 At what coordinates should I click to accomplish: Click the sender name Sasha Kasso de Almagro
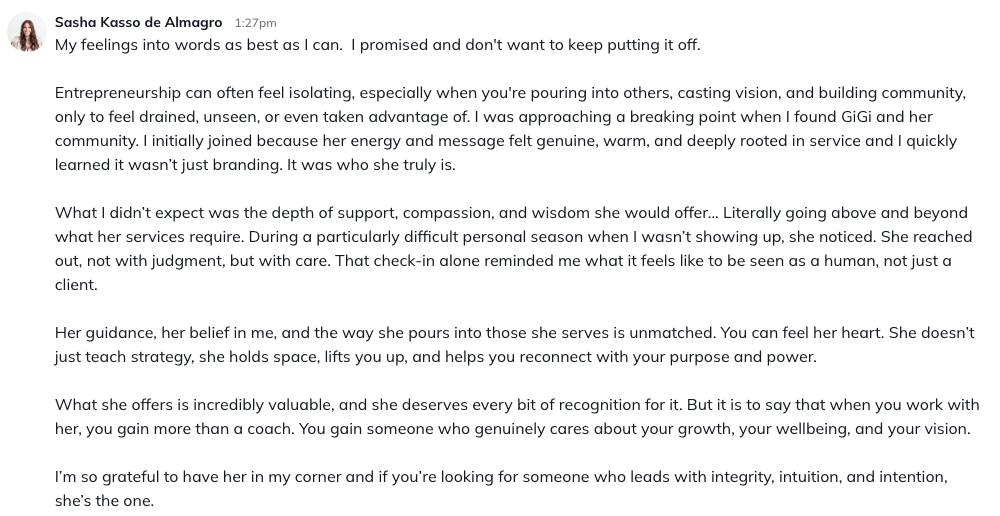pyautogui.click(x=138, y=22)
